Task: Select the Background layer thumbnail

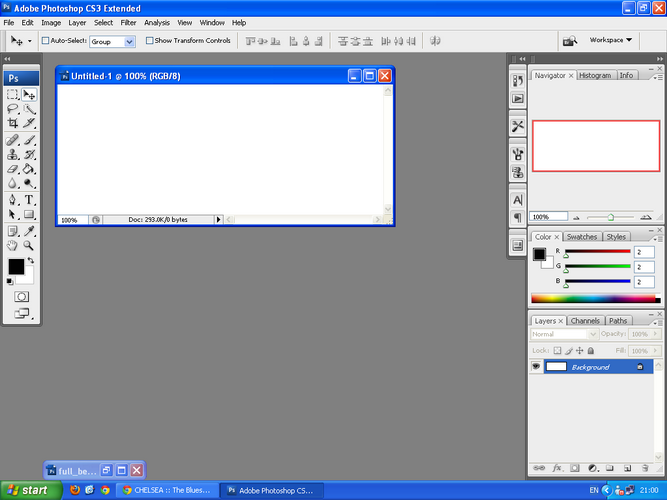Action: pyautogui.click(x=556, y=366)
